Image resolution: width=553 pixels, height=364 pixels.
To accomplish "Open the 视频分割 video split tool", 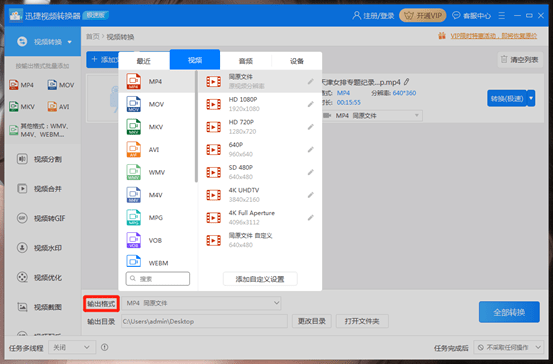I will click(x=40, y=159).
